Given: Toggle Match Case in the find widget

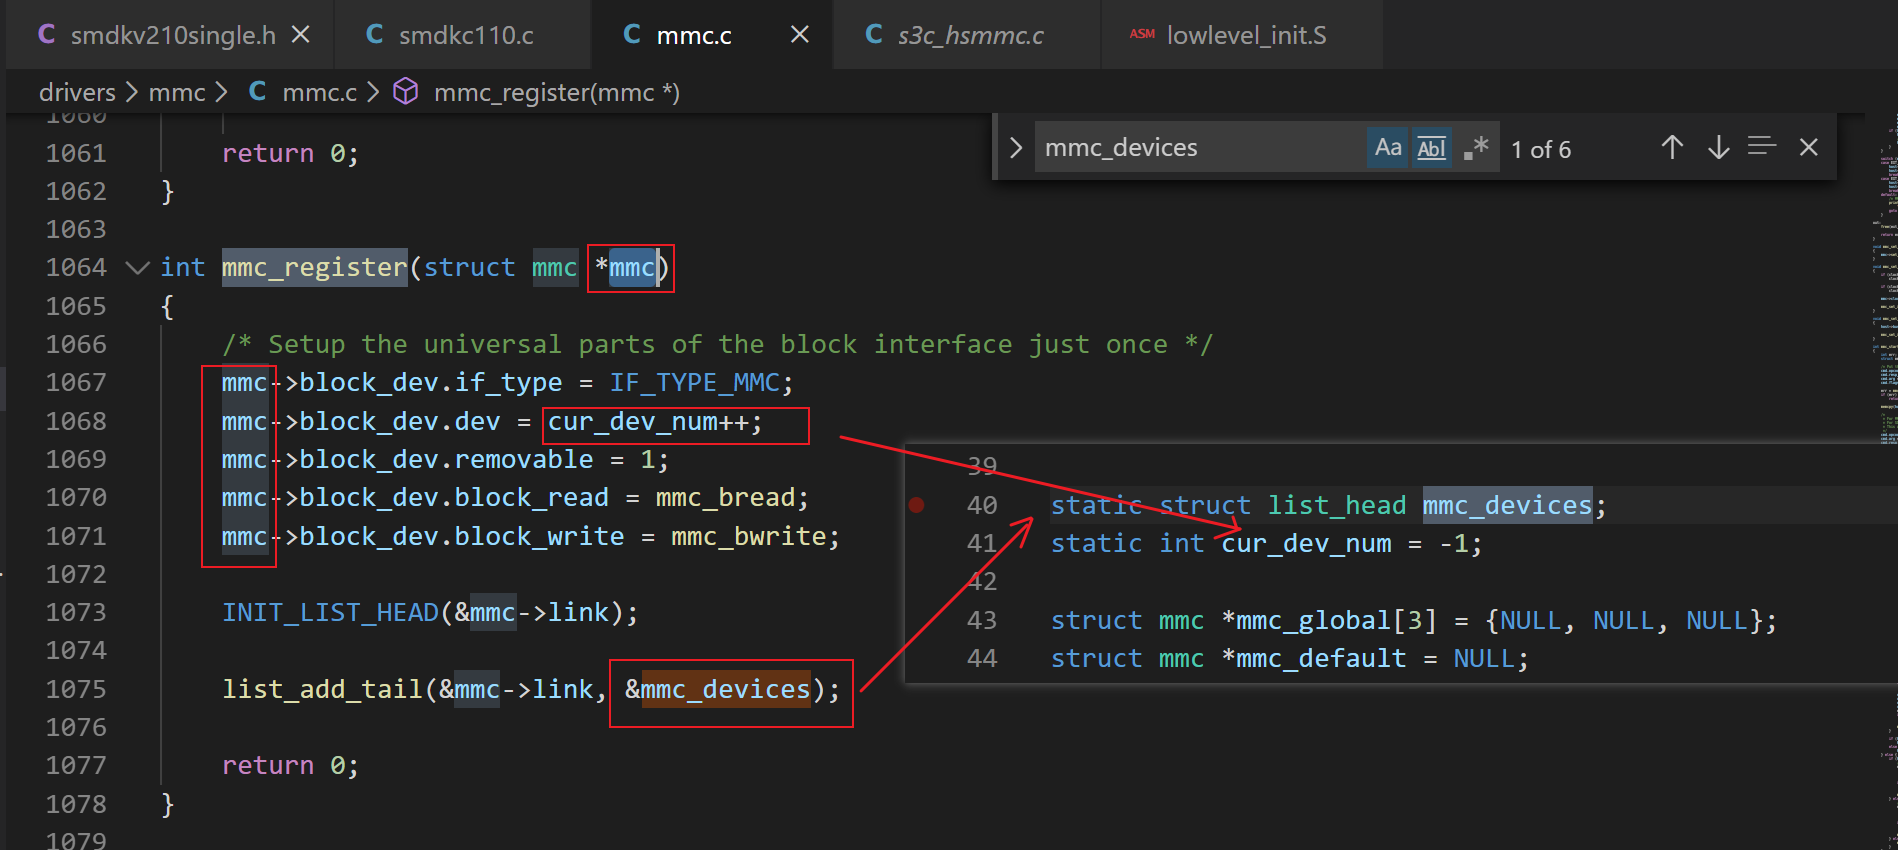Looking at the screenshot, I should [x=1388, y=148].
